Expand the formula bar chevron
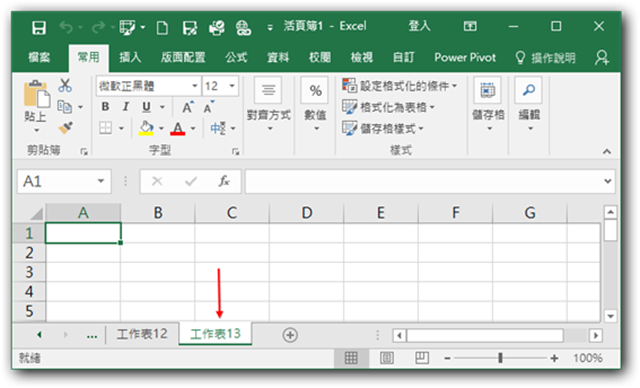640x388 pixels. click(x=608, y=181)
